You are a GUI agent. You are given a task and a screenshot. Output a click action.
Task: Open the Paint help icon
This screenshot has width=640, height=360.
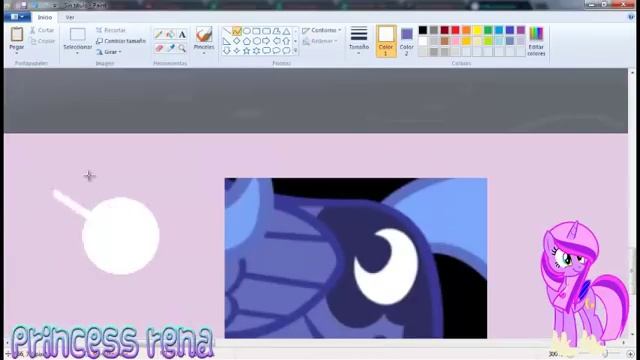631,17
